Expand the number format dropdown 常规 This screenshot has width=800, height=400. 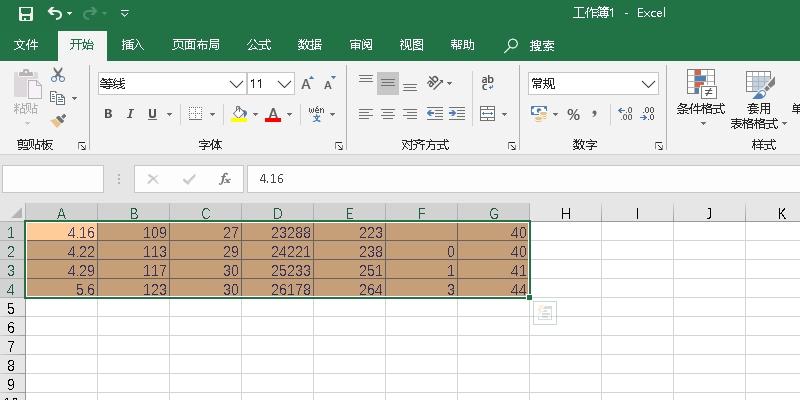pos(649,84)
